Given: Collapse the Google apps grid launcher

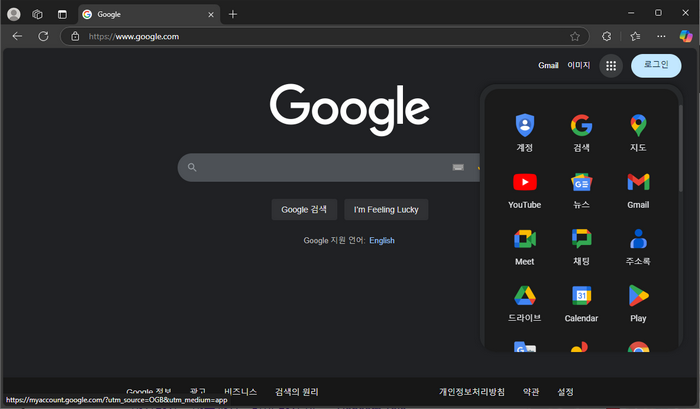Looking at the screenshot, I should click(611, 66).
